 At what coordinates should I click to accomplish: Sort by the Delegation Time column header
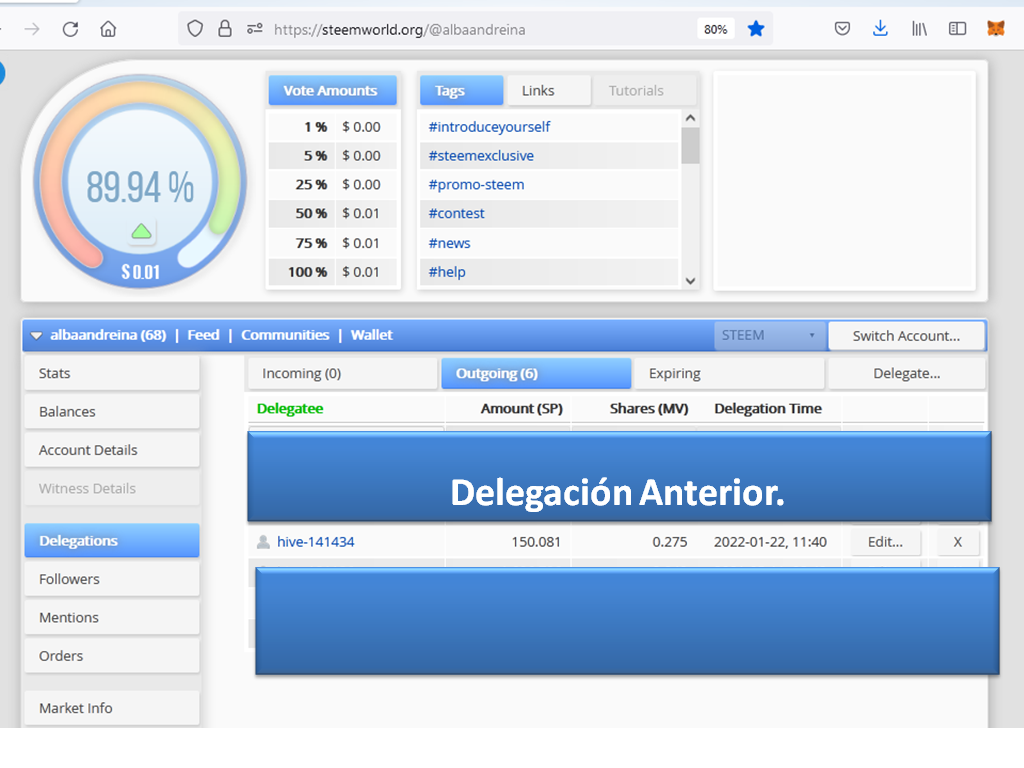768,409
